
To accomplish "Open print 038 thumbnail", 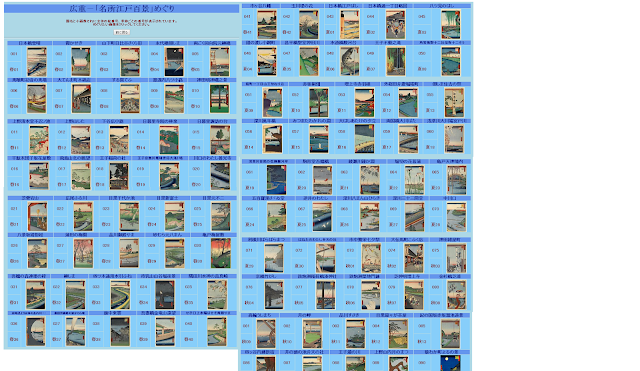I will click(x=120, y=332).
